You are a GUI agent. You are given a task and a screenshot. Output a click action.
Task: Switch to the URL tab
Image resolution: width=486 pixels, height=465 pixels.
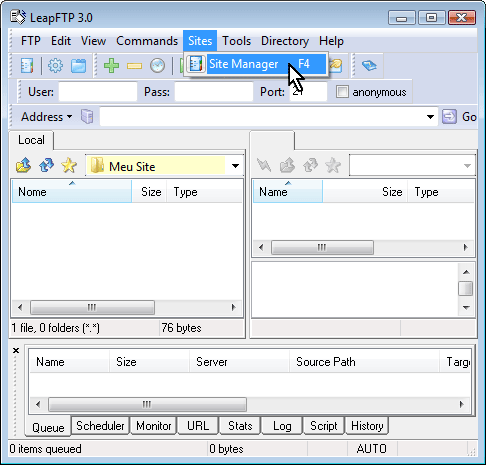(x=198, y=426)
